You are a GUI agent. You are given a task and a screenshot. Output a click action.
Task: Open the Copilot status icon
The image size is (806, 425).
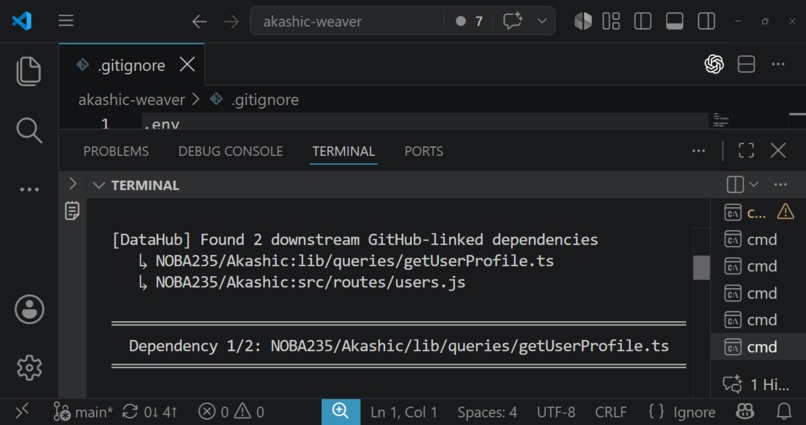(745, 412)
